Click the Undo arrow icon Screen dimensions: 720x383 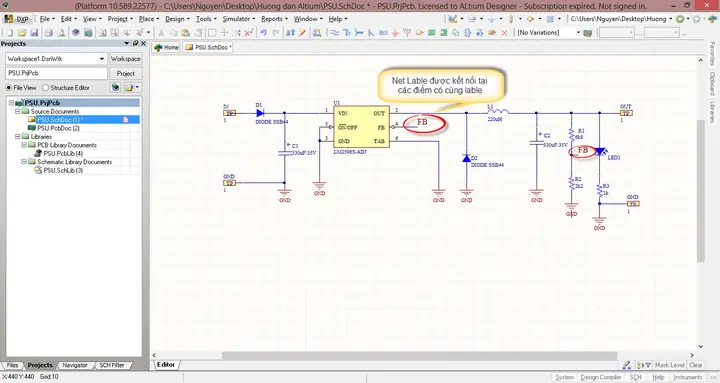point(264,33)
